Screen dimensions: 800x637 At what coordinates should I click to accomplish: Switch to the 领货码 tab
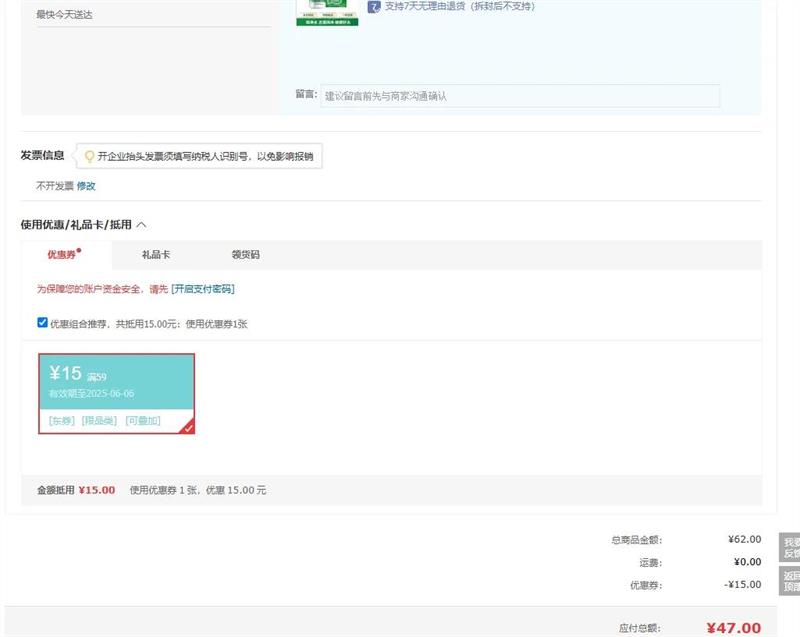point(245,255)
